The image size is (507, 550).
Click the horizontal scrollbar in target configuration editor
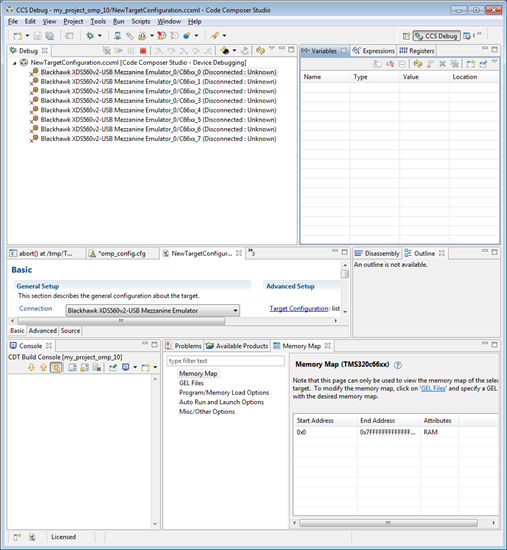[121, 321]
